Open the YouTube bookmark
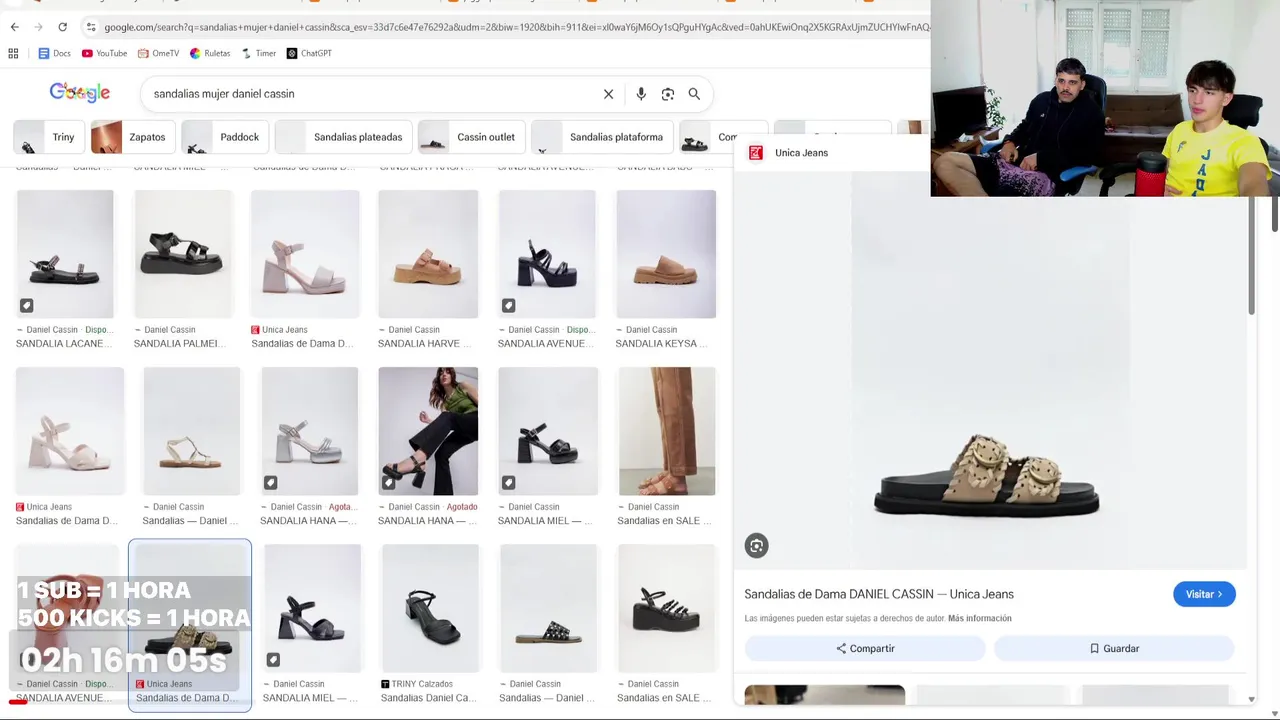The image size is (1280, 720). click(104, 53)
